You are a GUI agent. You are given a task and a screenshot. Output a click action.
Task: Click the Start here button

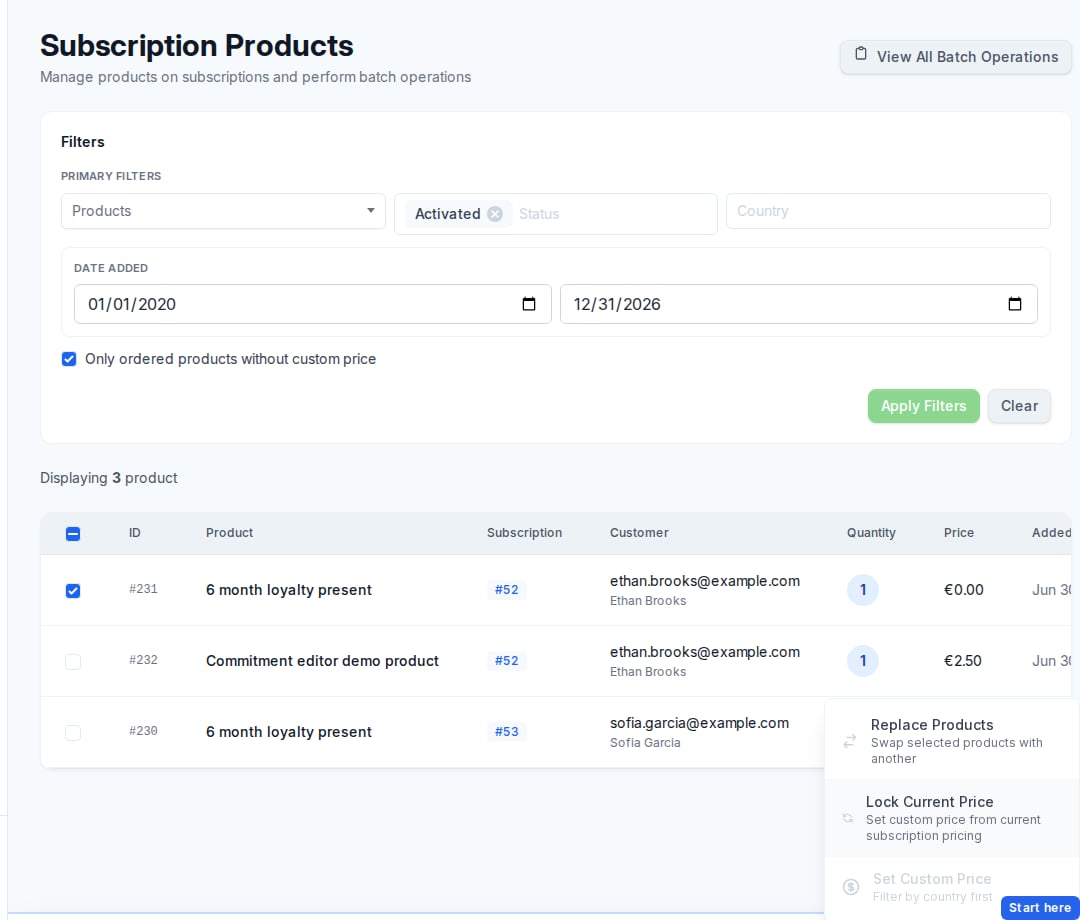coord(1039,908)
